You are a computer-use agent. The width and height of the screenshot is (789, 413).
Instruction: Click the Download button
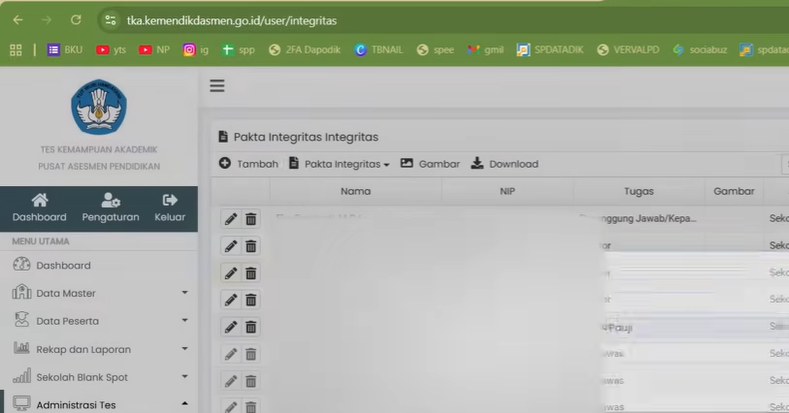pos(505,164)
